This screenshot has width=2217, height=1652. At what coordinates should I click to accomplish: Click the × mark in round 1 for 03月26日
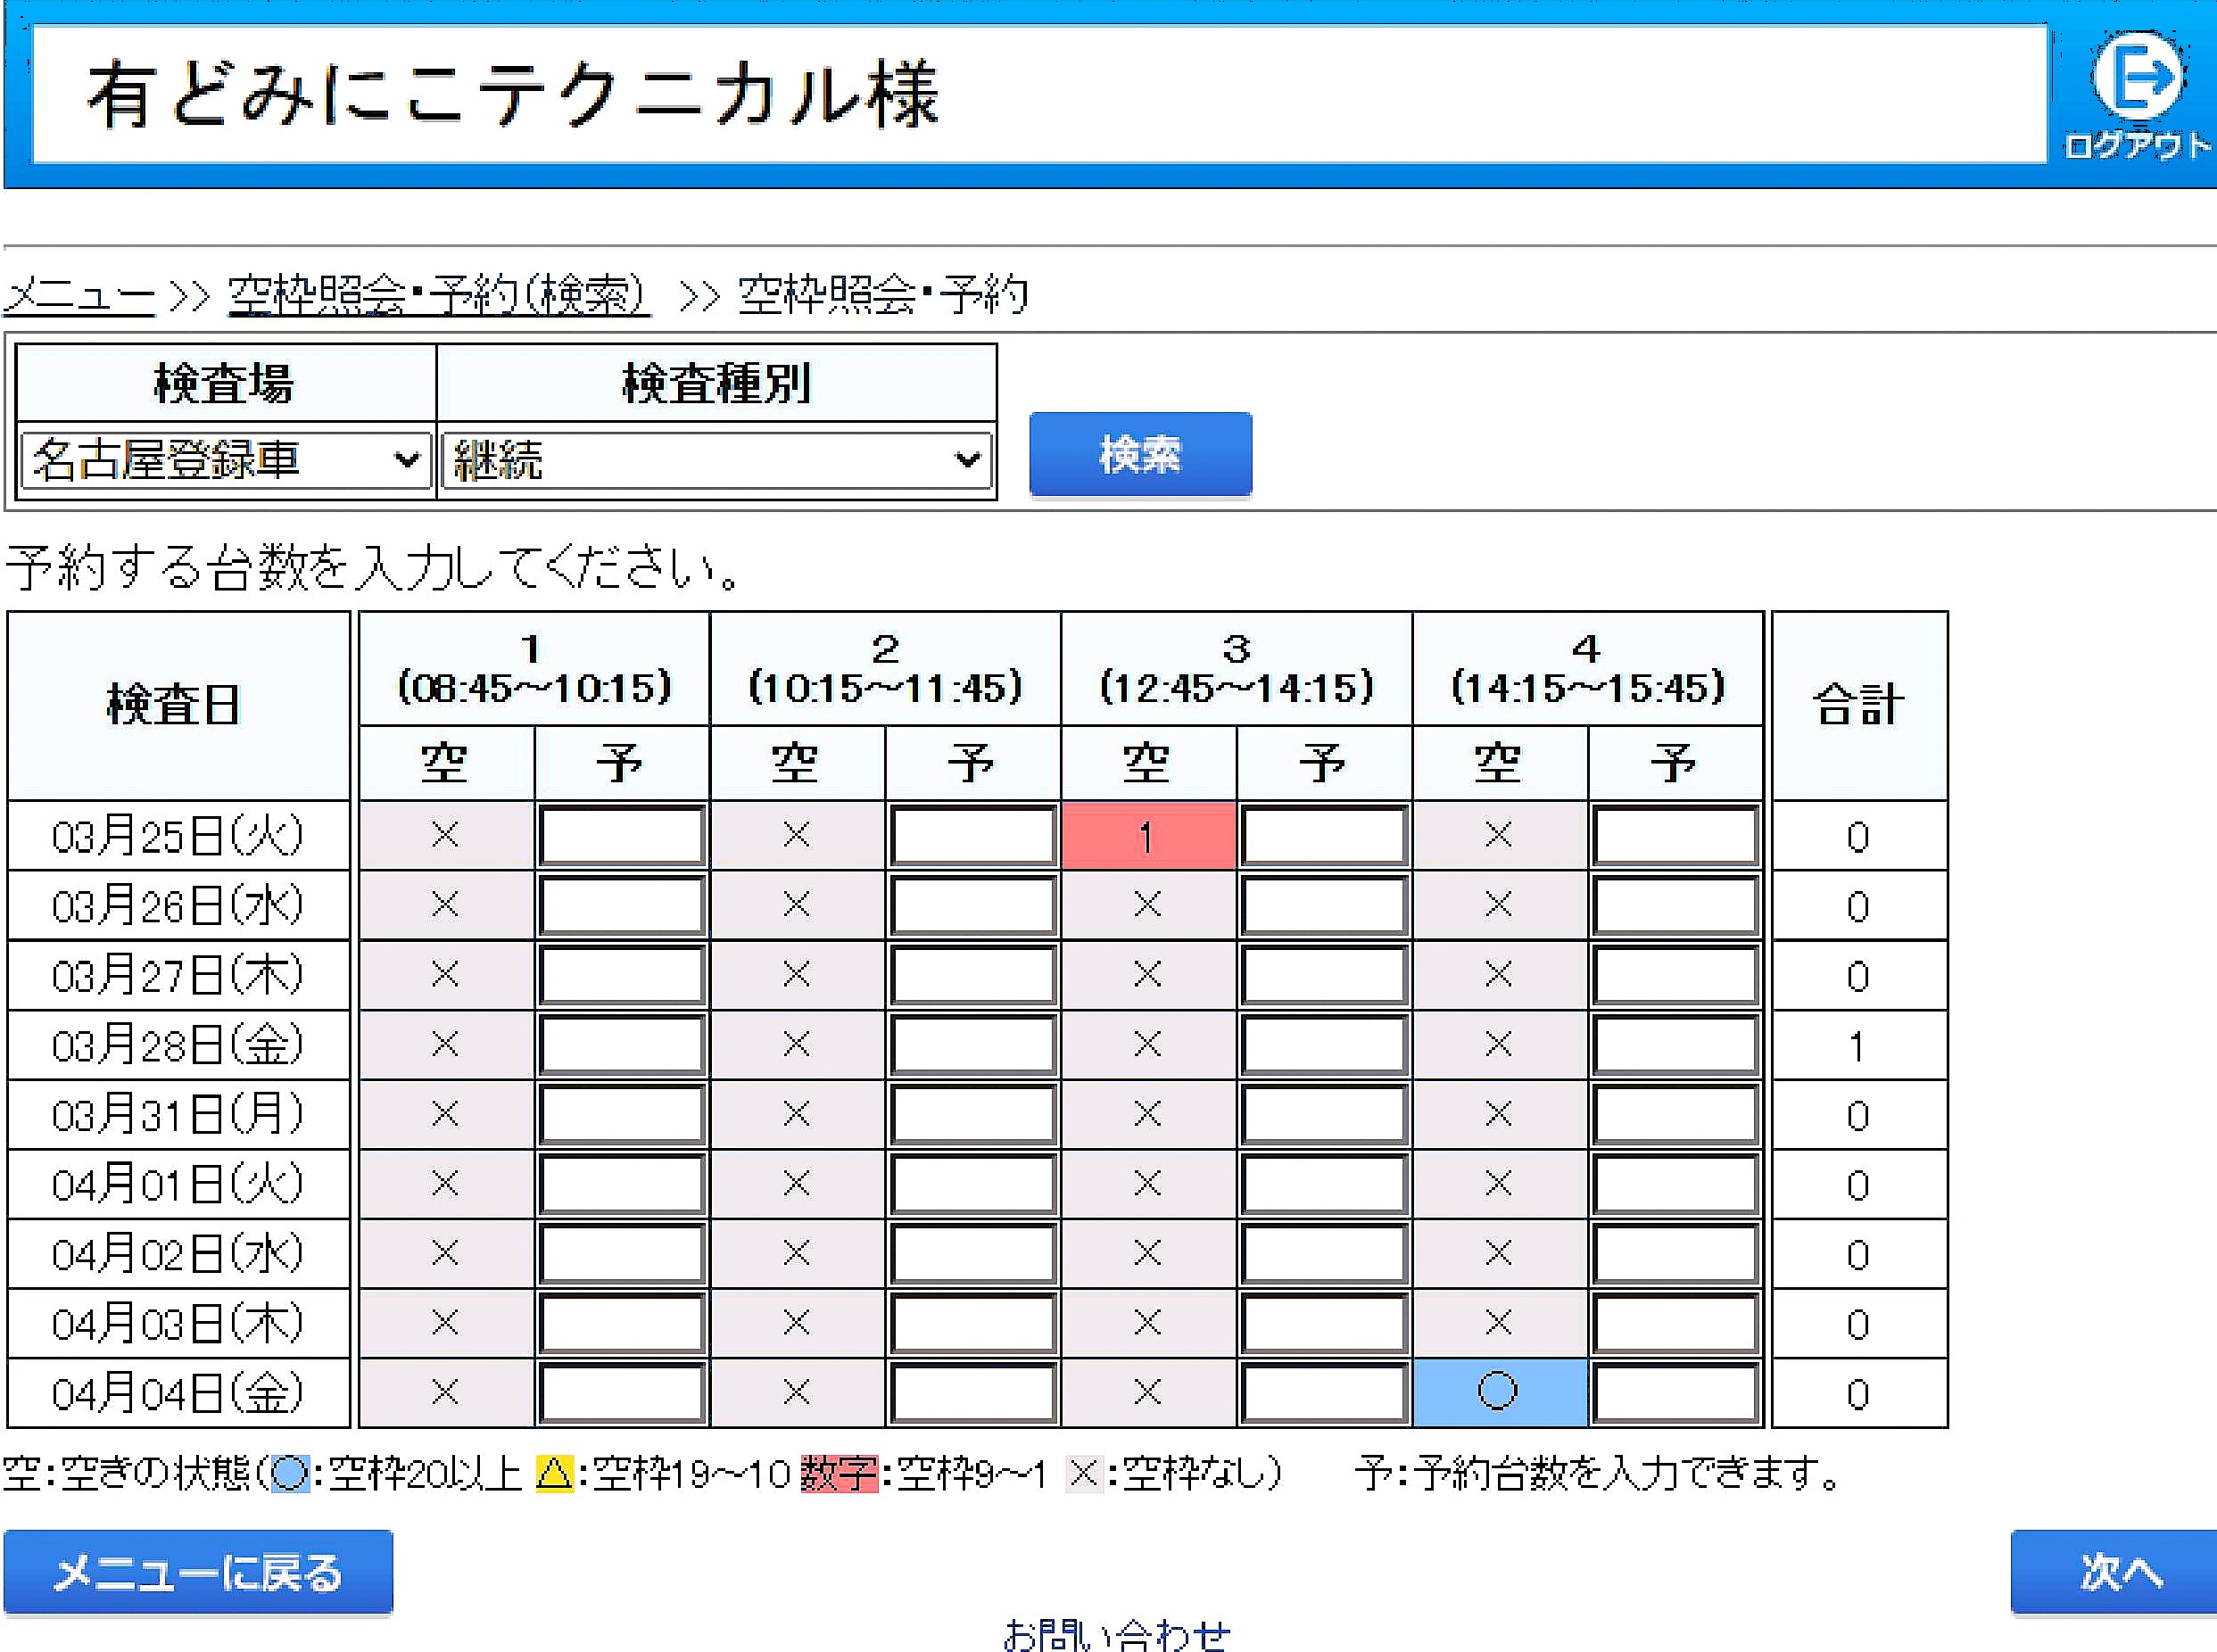(x=445, y=905)
